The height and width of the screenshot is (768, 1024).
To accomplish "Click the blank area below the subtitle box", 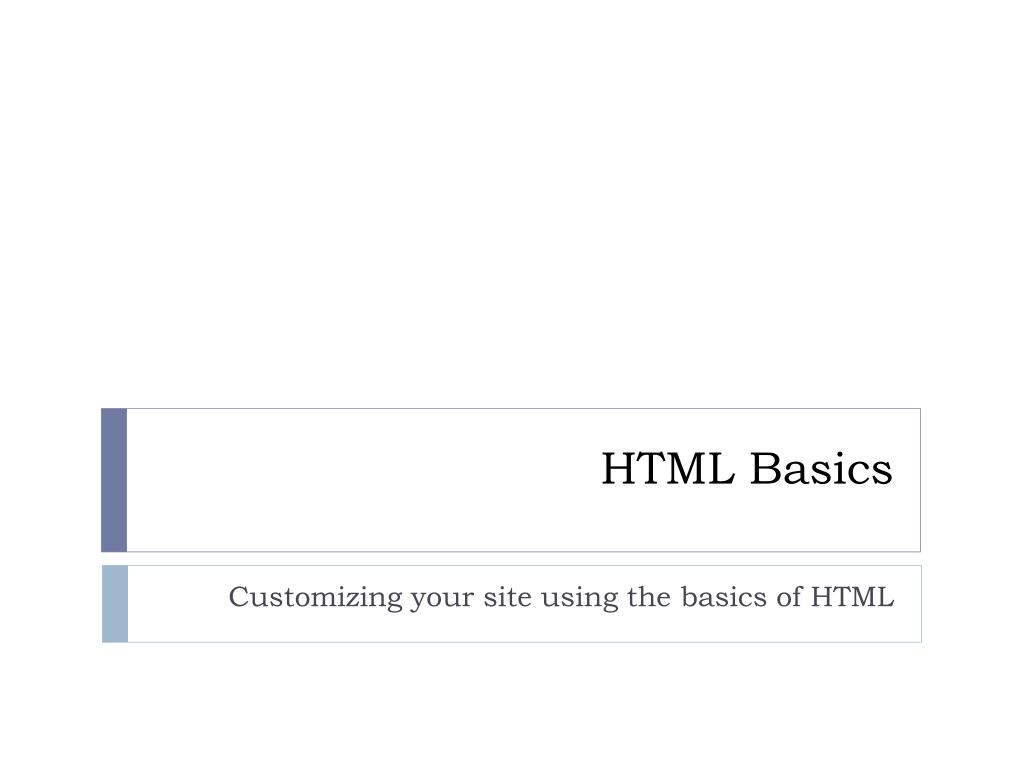I will [x=512, y=705].
